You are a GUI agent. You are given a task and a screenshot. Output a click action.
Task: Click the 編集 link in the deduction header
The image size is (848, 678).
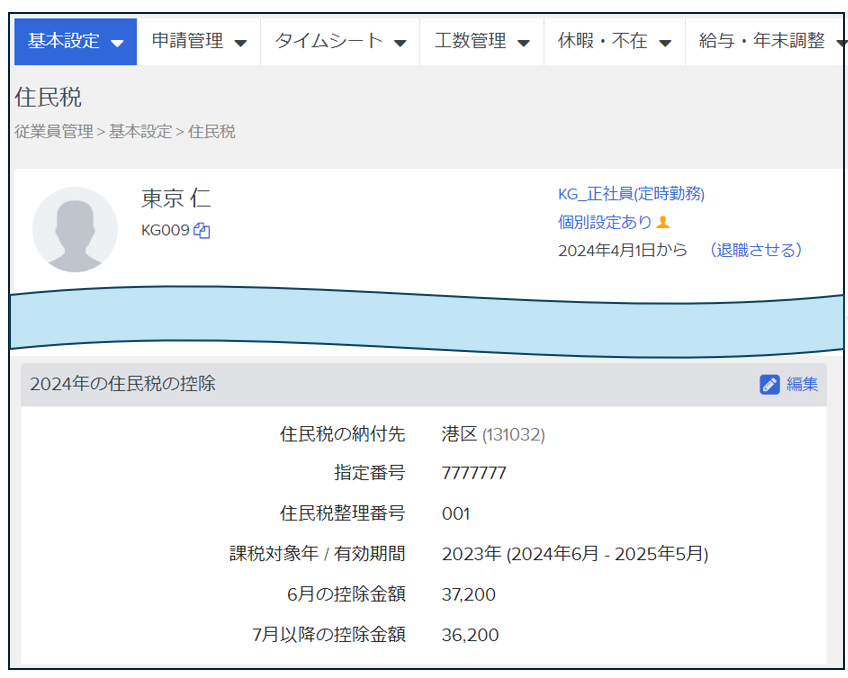pos(802,384)
